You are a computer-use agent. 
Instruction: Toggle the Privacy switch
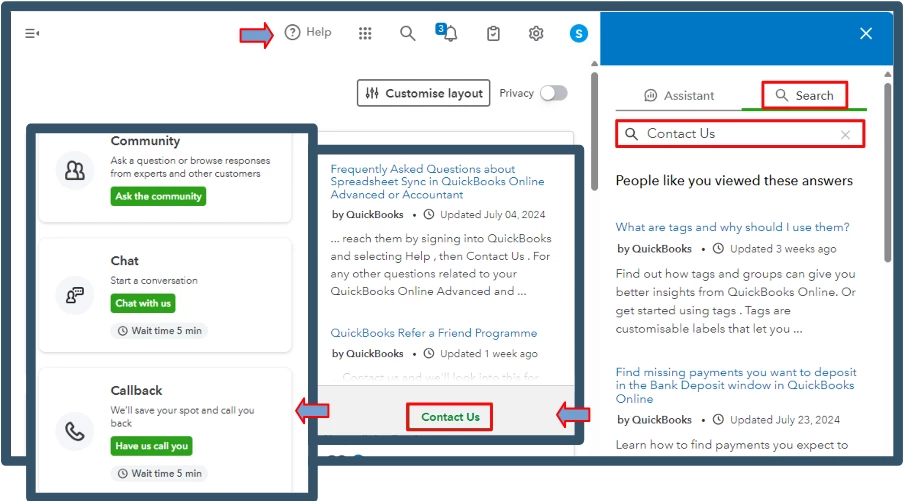tap(554, 93)
